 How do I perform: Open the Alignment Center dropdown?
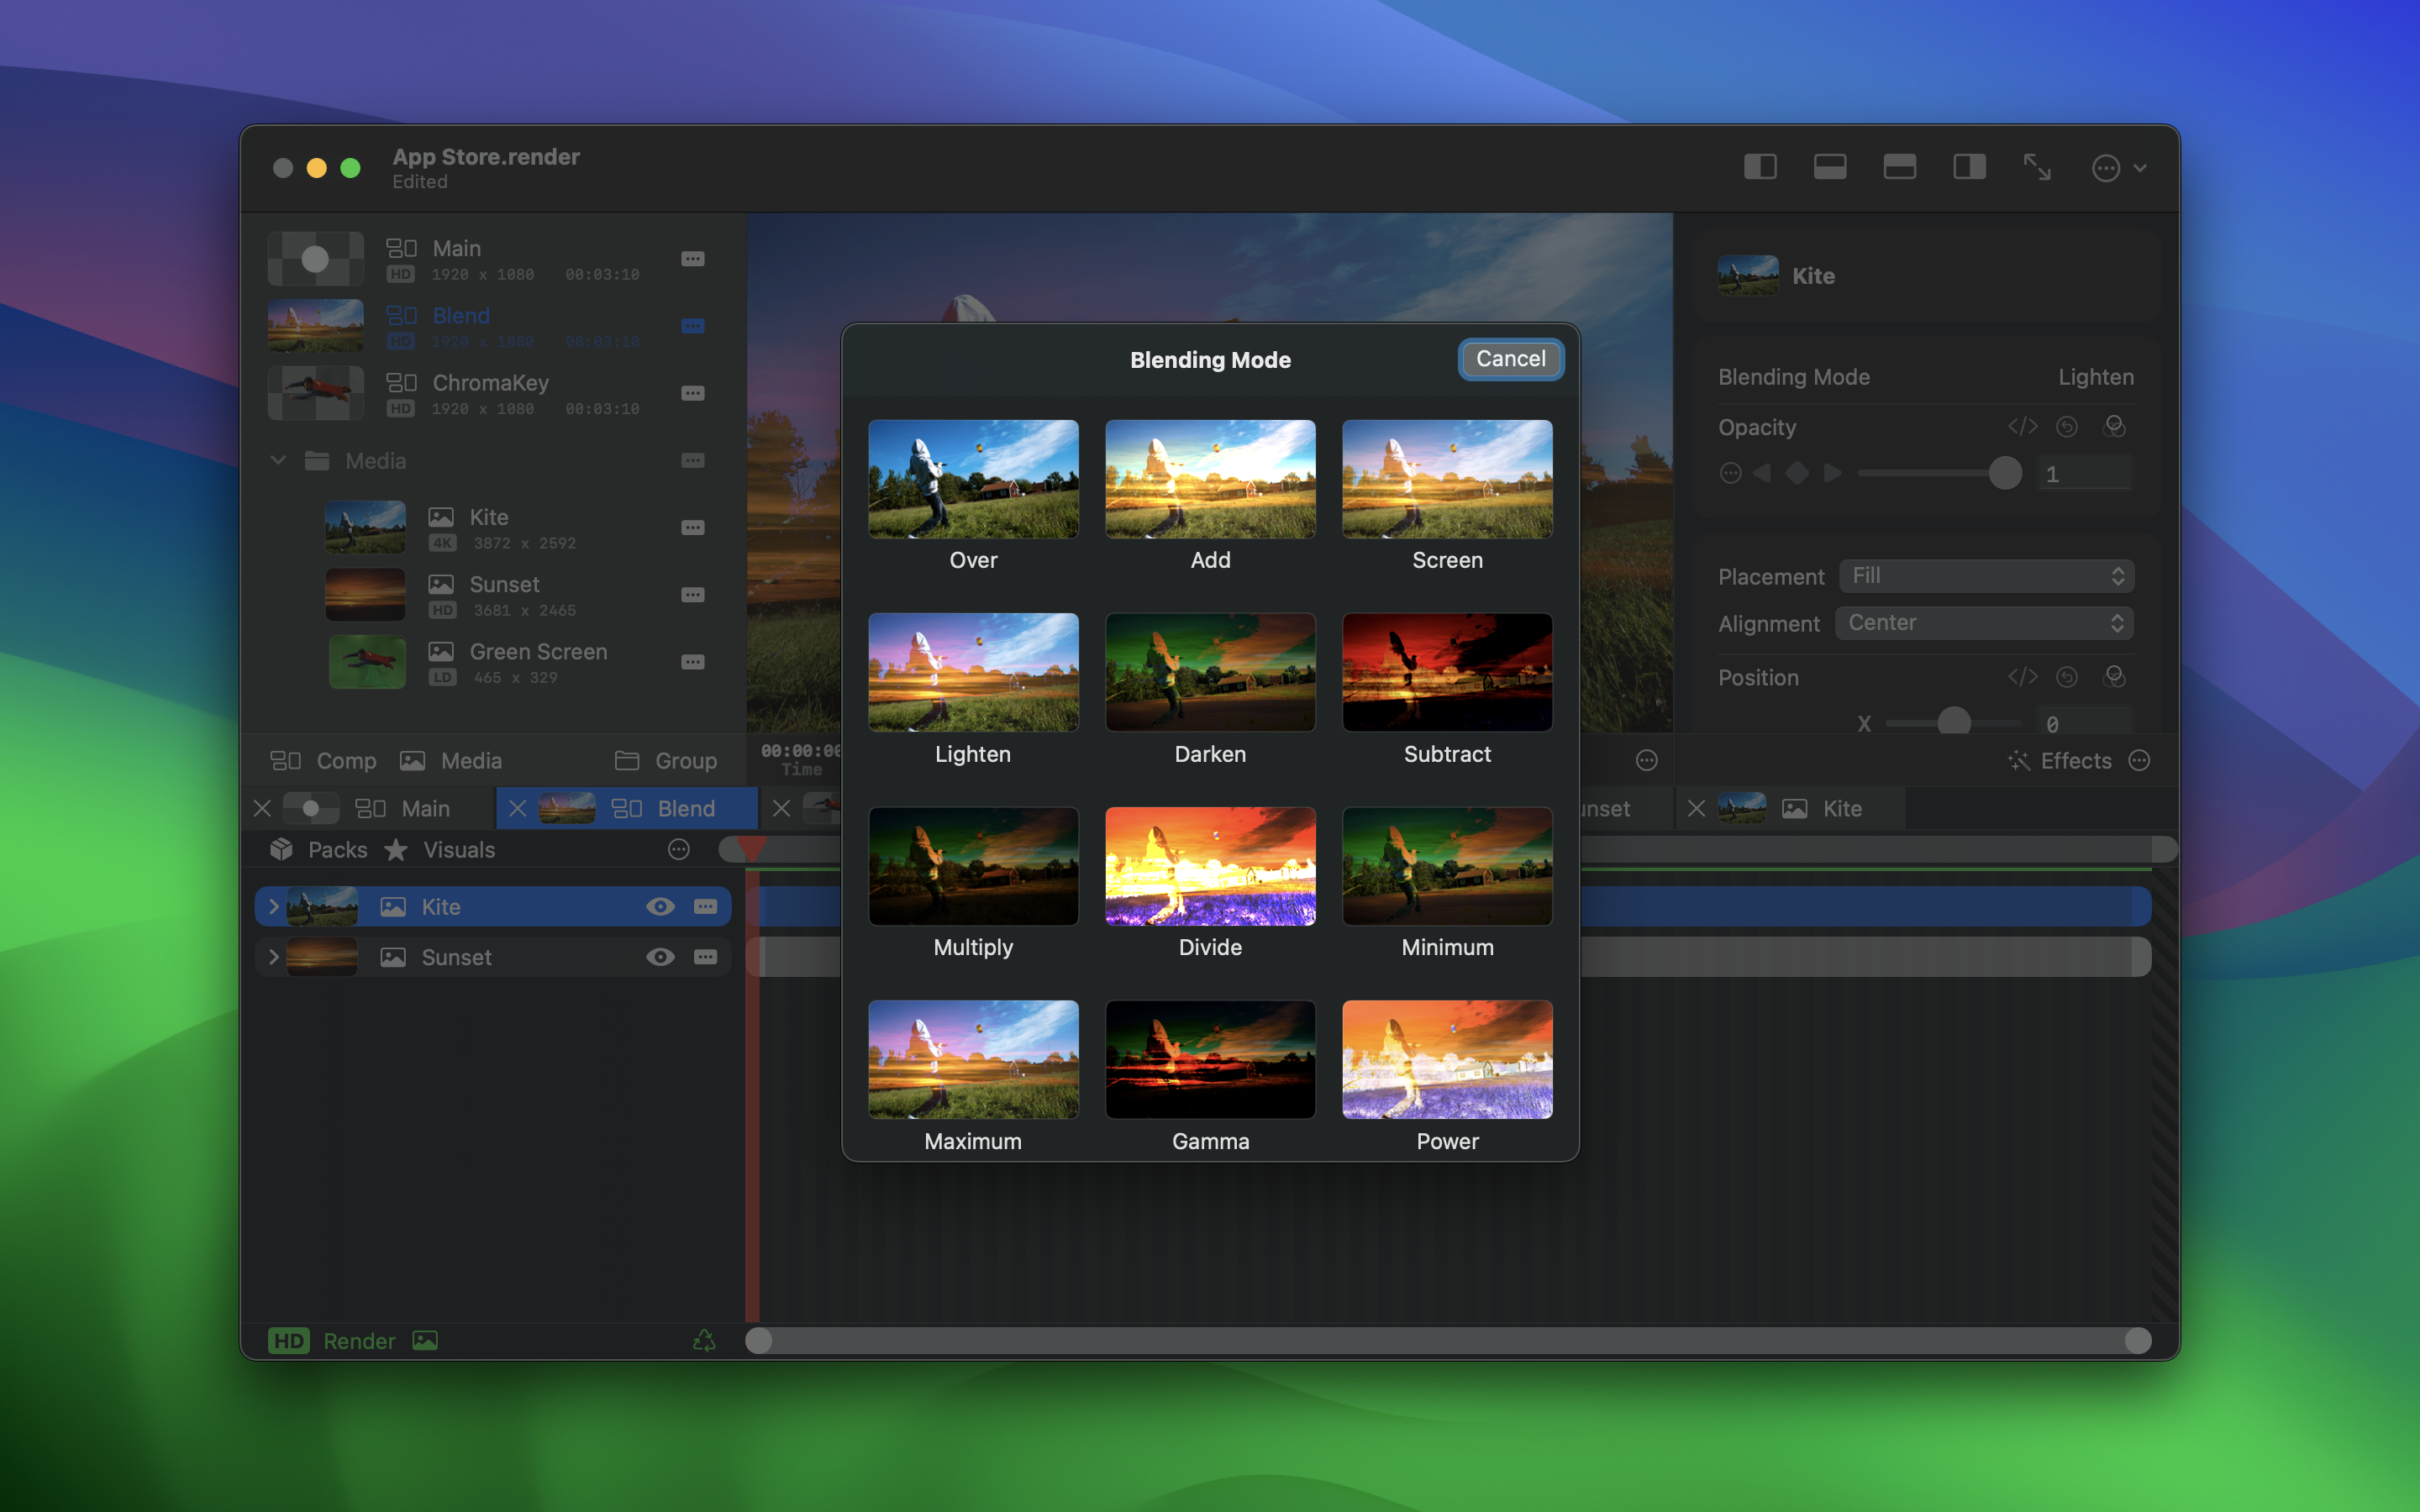(x=1984, y=623)
